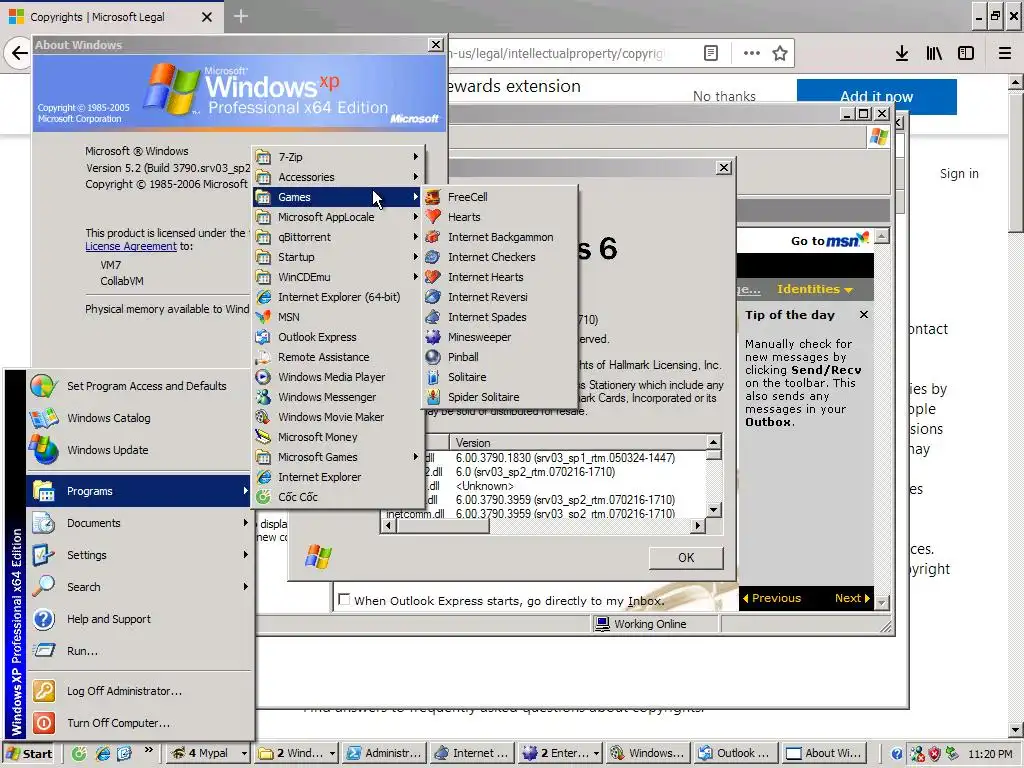1024x768 pixels.
Task: Start Internet Checkers game
Action: (500, 257)
